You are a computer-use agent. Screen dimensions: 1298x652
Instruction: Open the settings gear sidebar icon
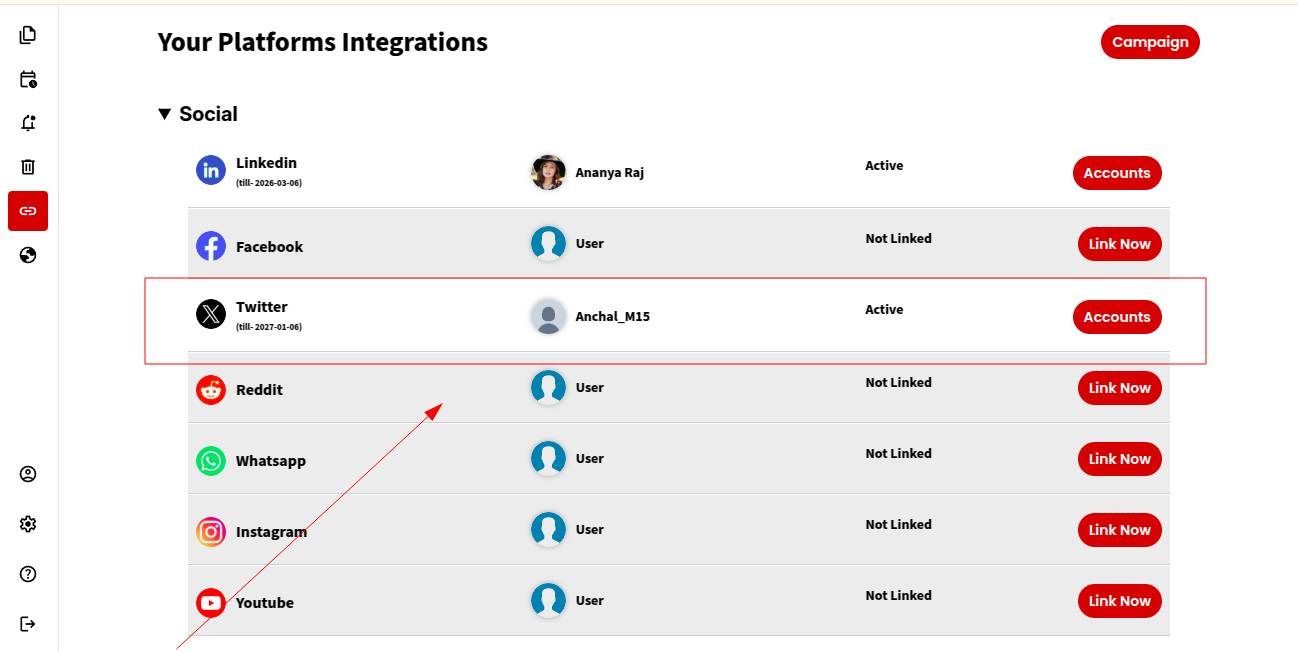tap(28, 524)
